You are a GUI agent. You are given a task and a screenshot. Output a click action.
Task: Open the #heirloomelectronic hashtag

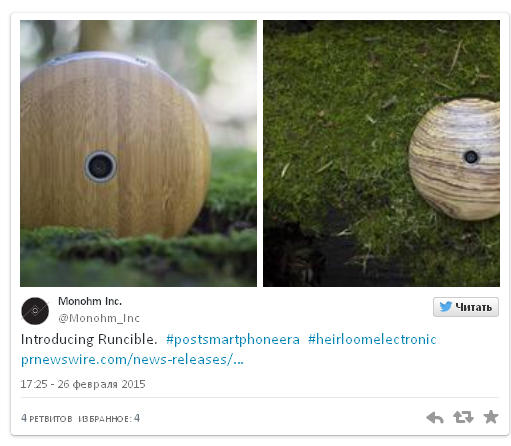(x=372, y=339)
